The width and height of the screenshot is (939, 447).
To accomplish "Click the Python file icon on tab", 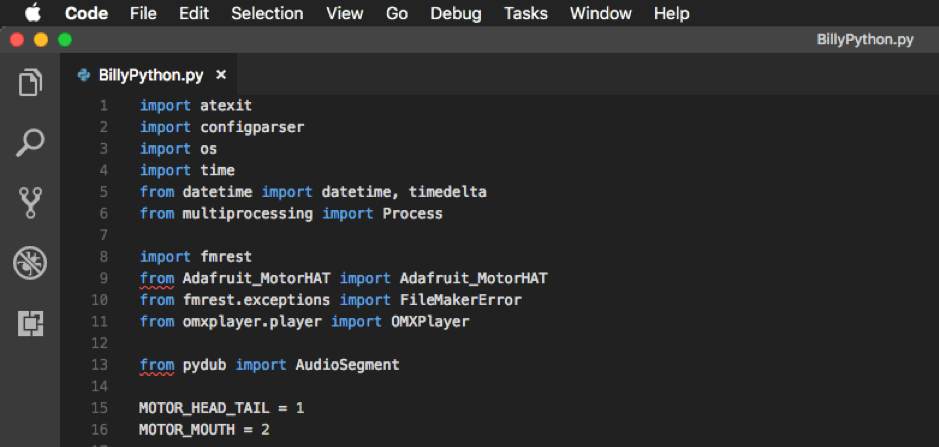I will click(x=84, y=75).
